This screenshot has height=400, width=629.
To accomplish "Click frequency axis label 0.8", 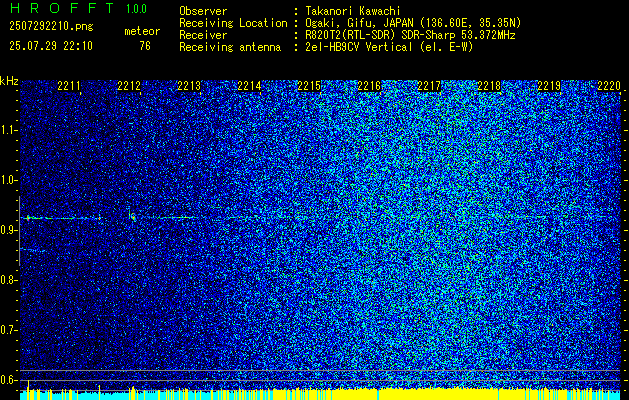I will coord(9,280).
